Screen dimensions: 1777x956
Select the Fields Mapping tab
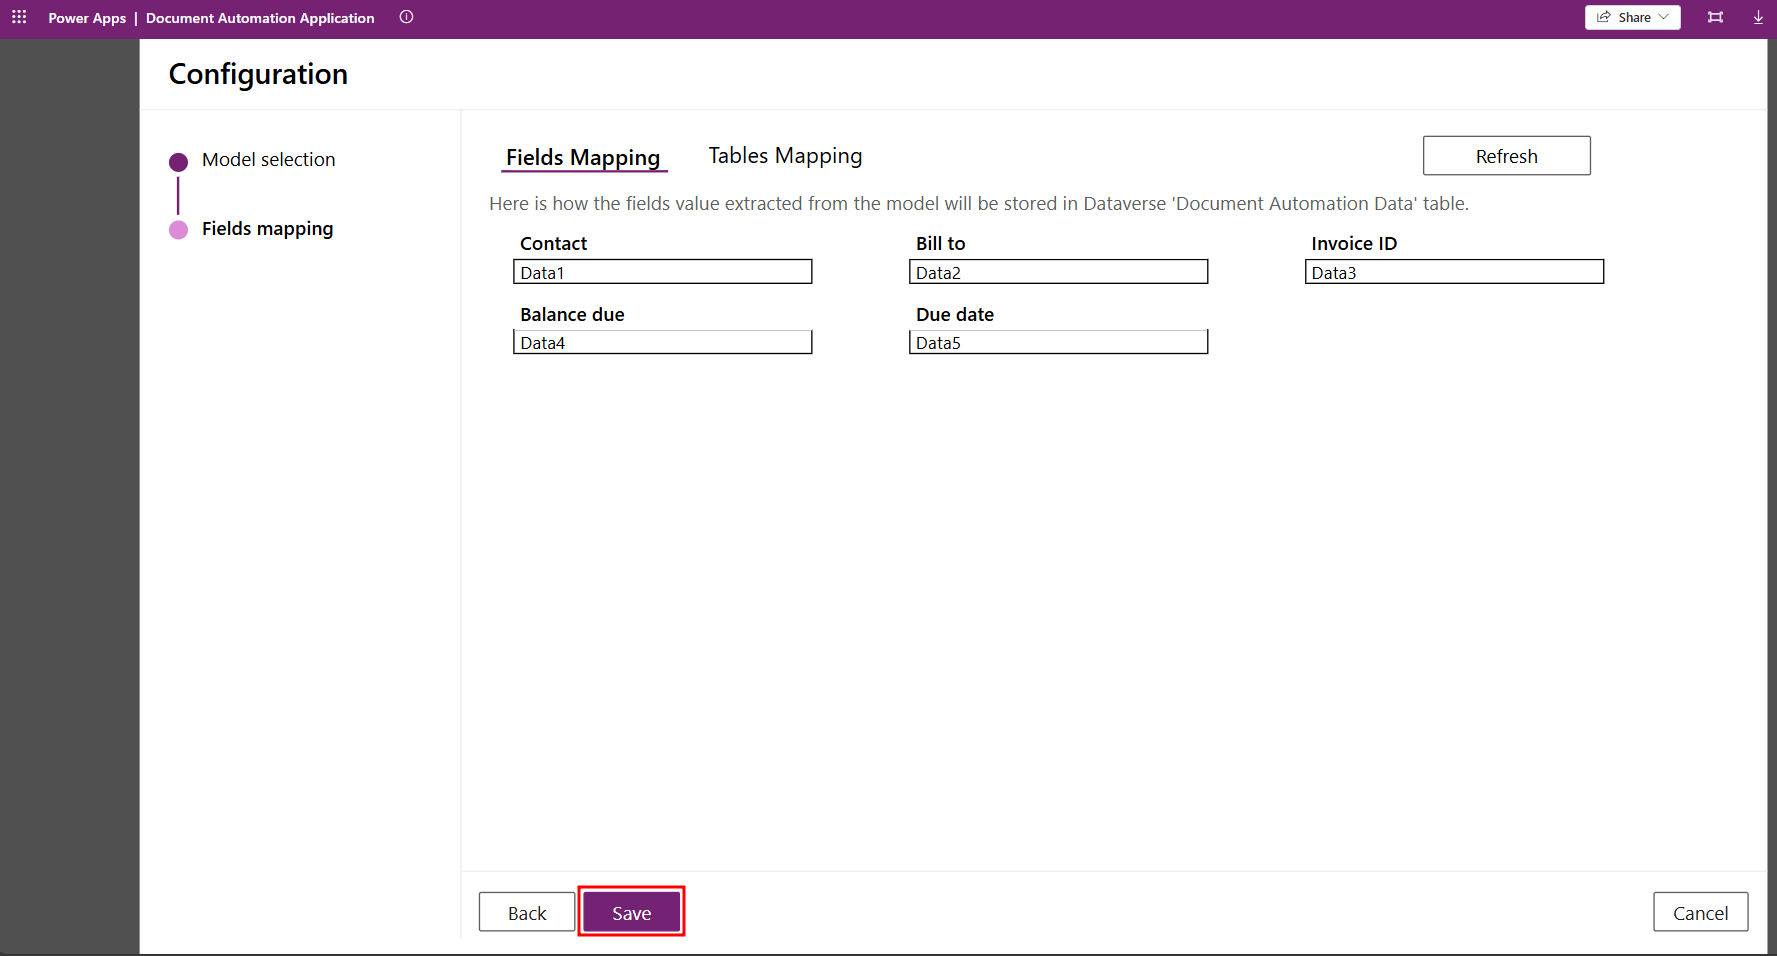coord(584,157)
